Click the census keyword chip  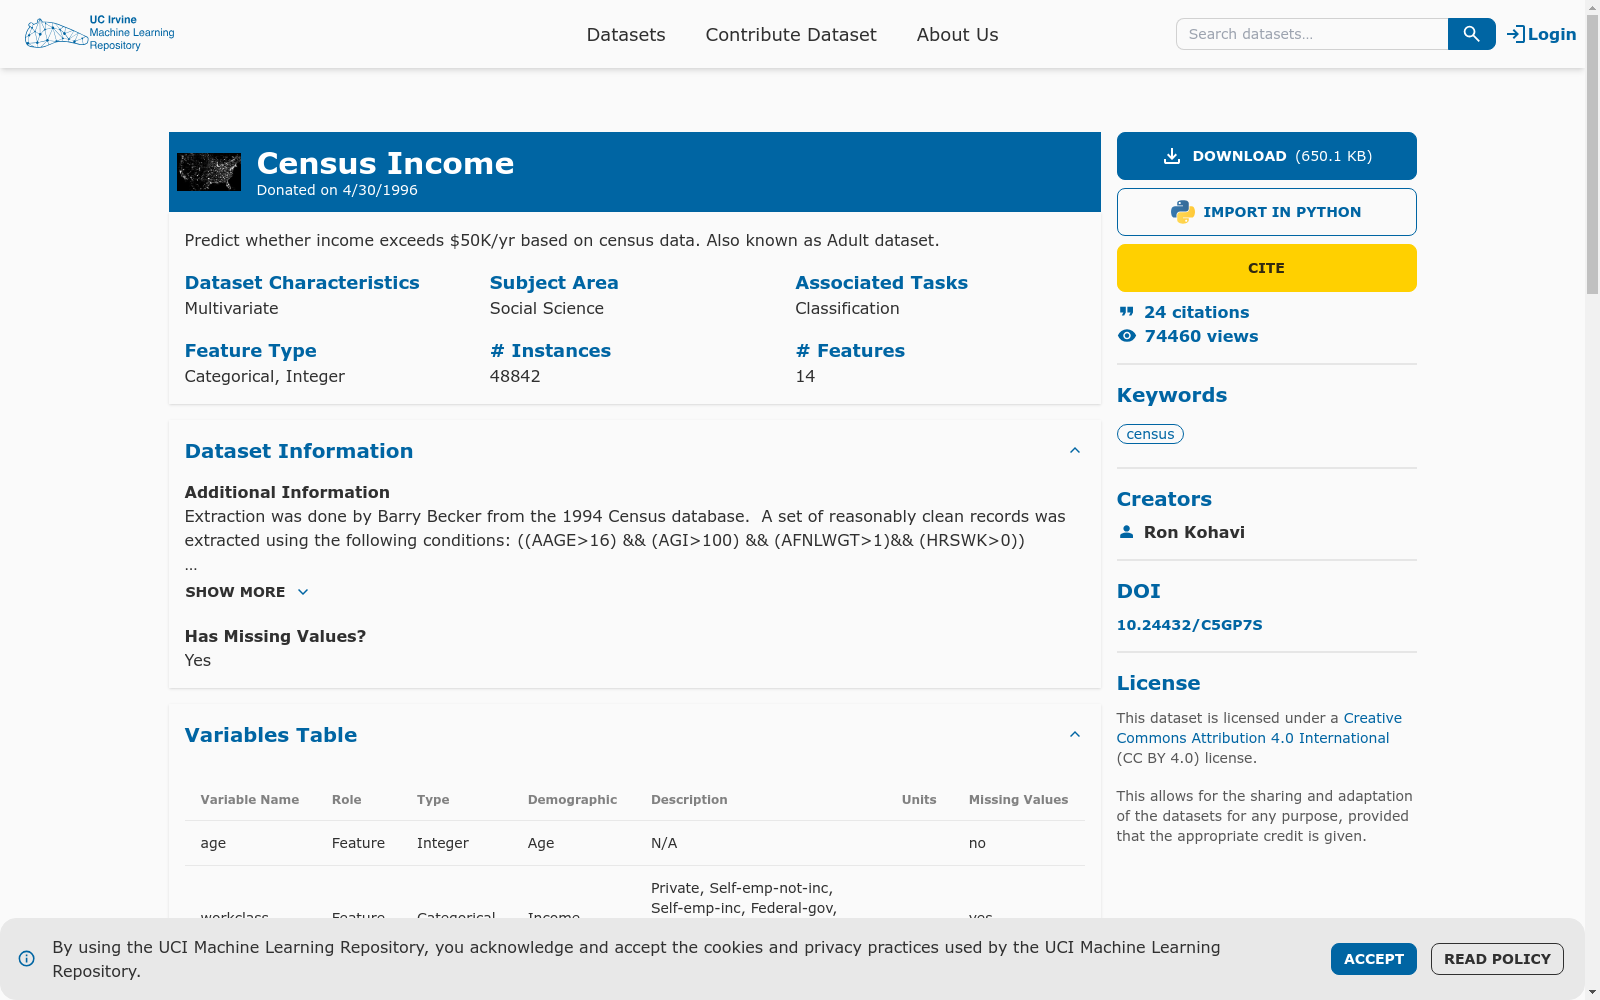click(x=1150, y=433)
